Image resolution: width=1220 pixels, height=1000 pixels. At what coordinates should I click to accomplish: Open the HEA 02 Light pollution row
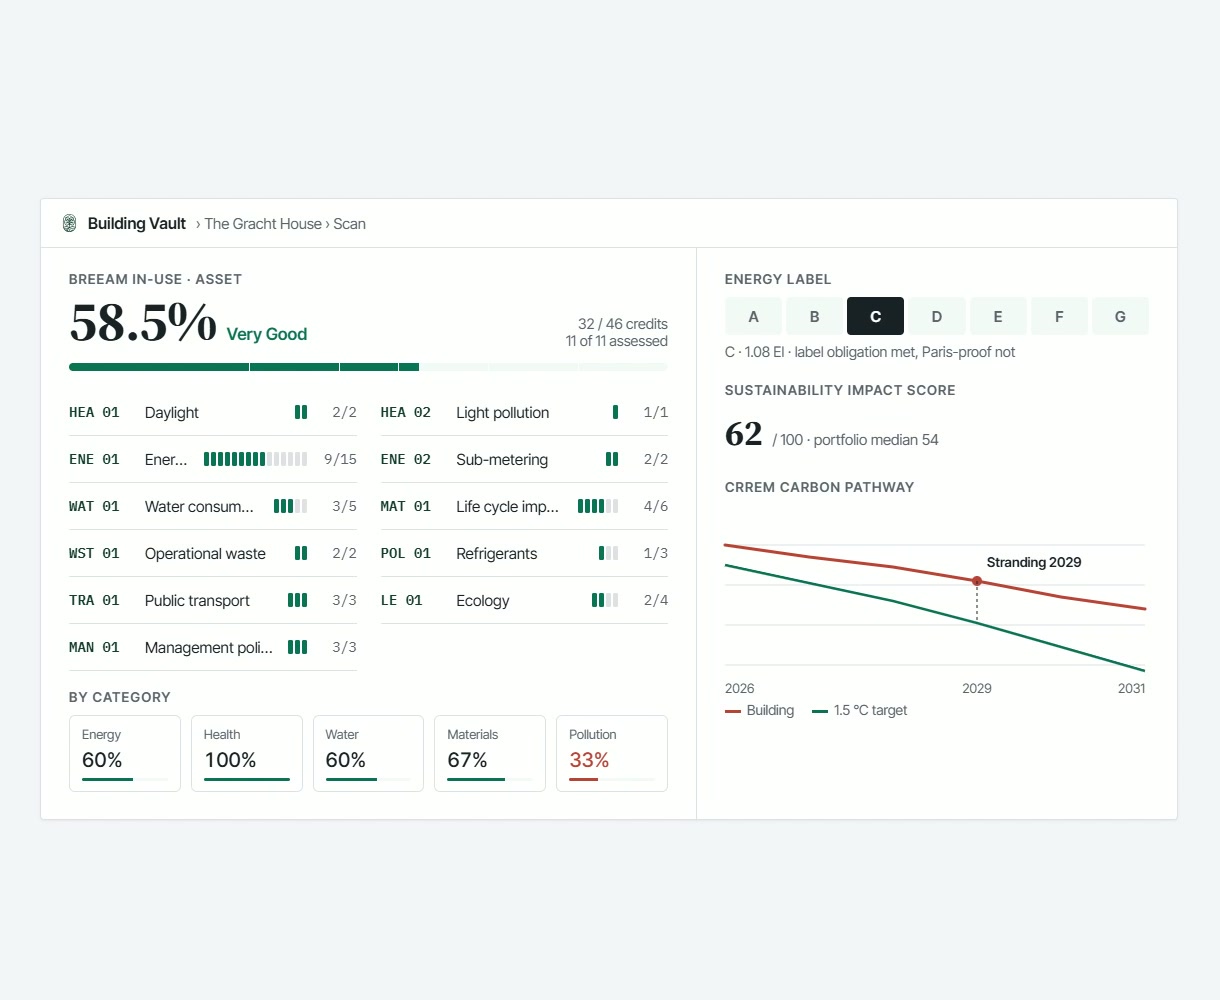coord(524,412)
